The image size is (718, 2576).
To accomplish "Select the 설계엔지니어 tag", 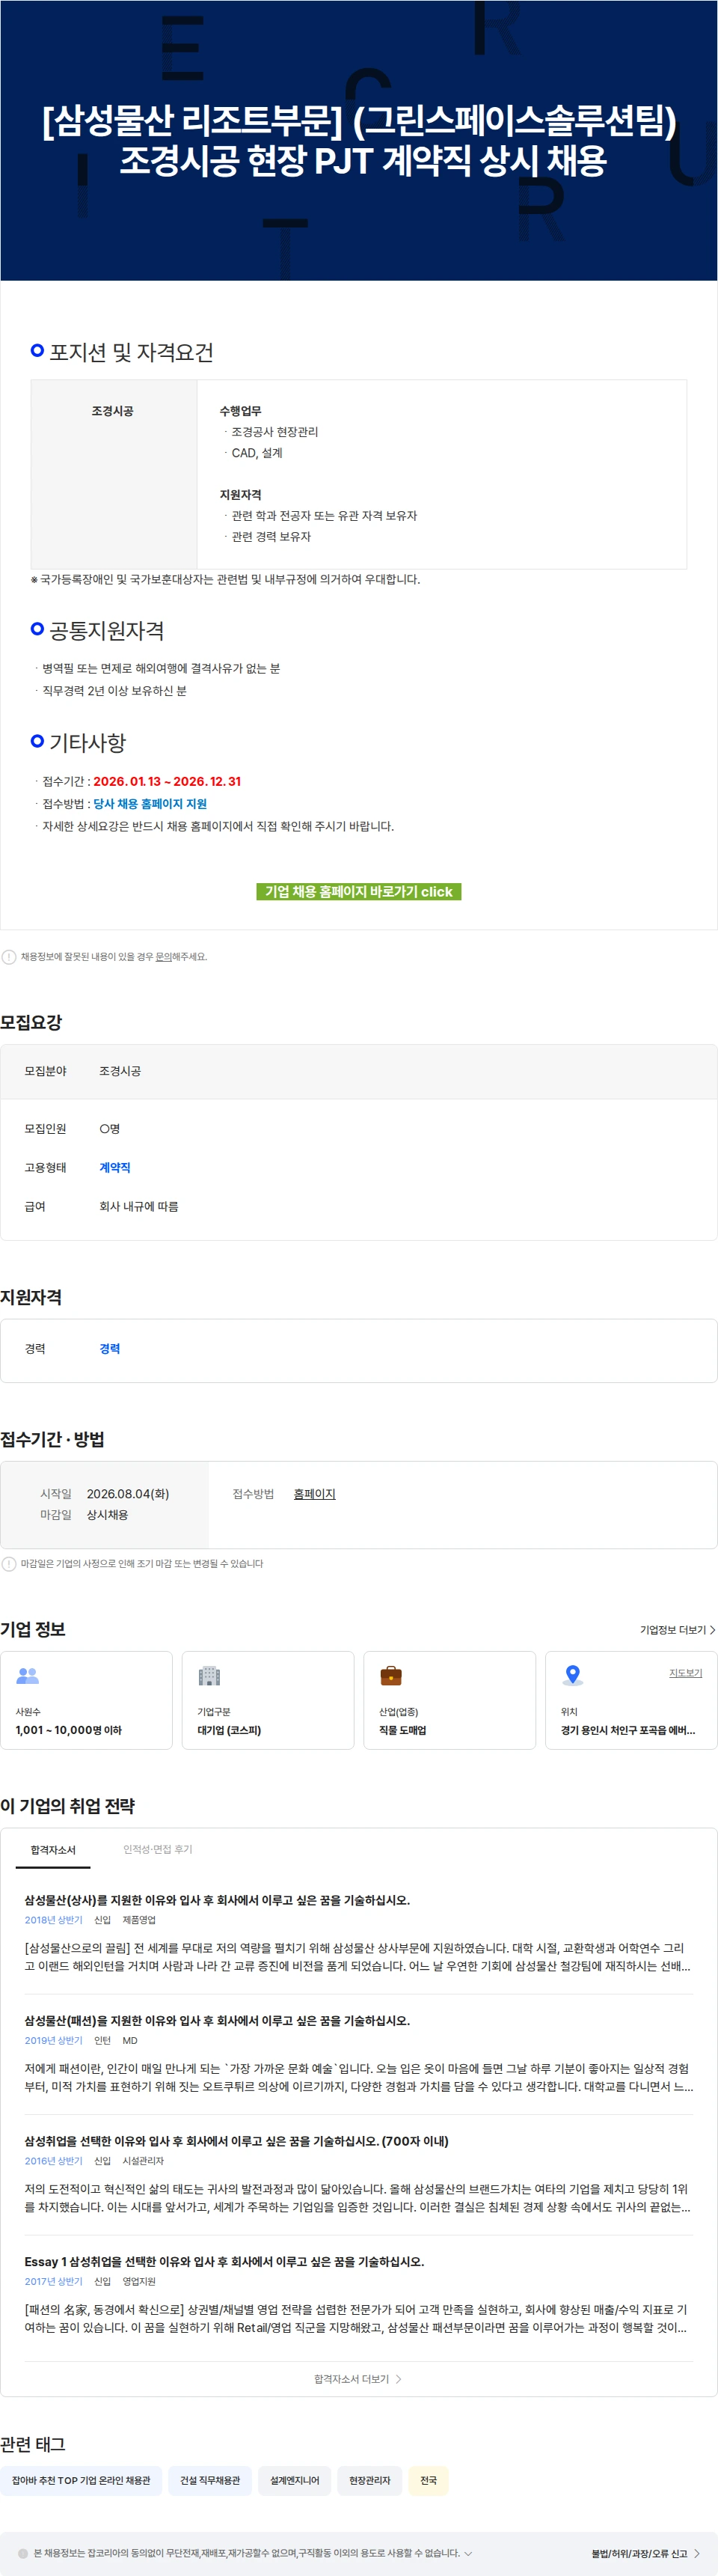I will click(x=295, y=2480).
